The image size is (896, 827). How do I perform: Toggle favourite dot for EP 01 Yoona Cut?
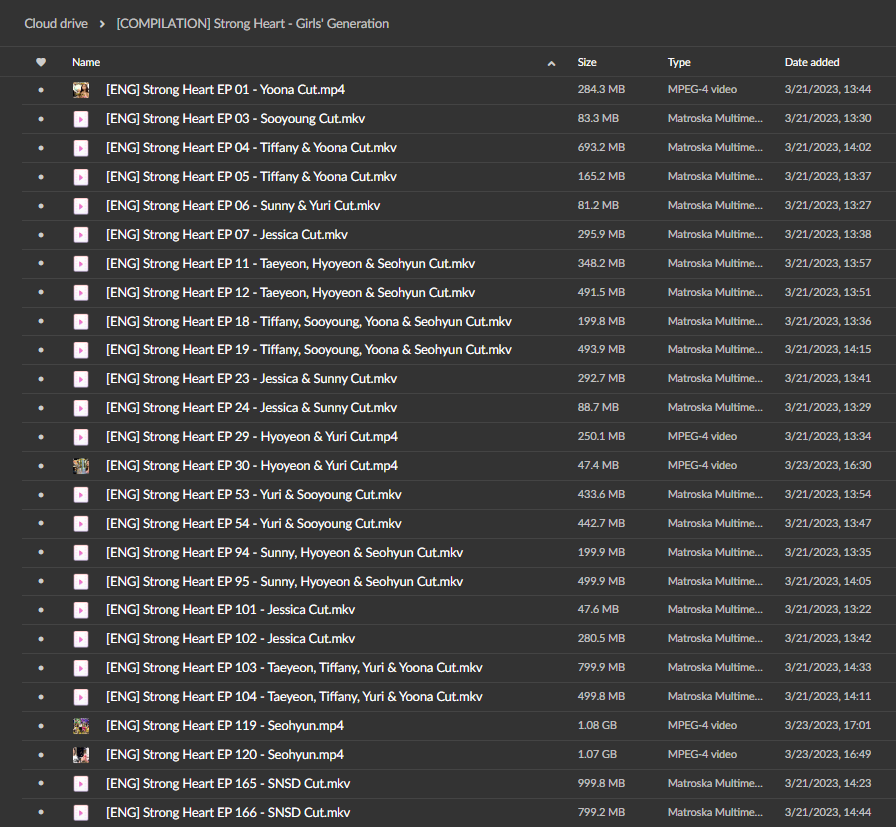tap(41, 90)
